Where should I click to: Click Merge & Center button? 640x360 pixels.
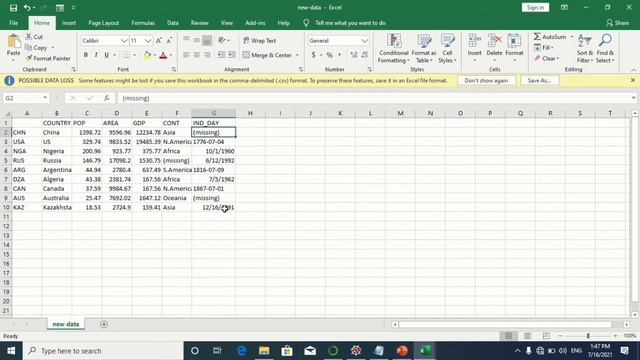(x=267, y=55)
